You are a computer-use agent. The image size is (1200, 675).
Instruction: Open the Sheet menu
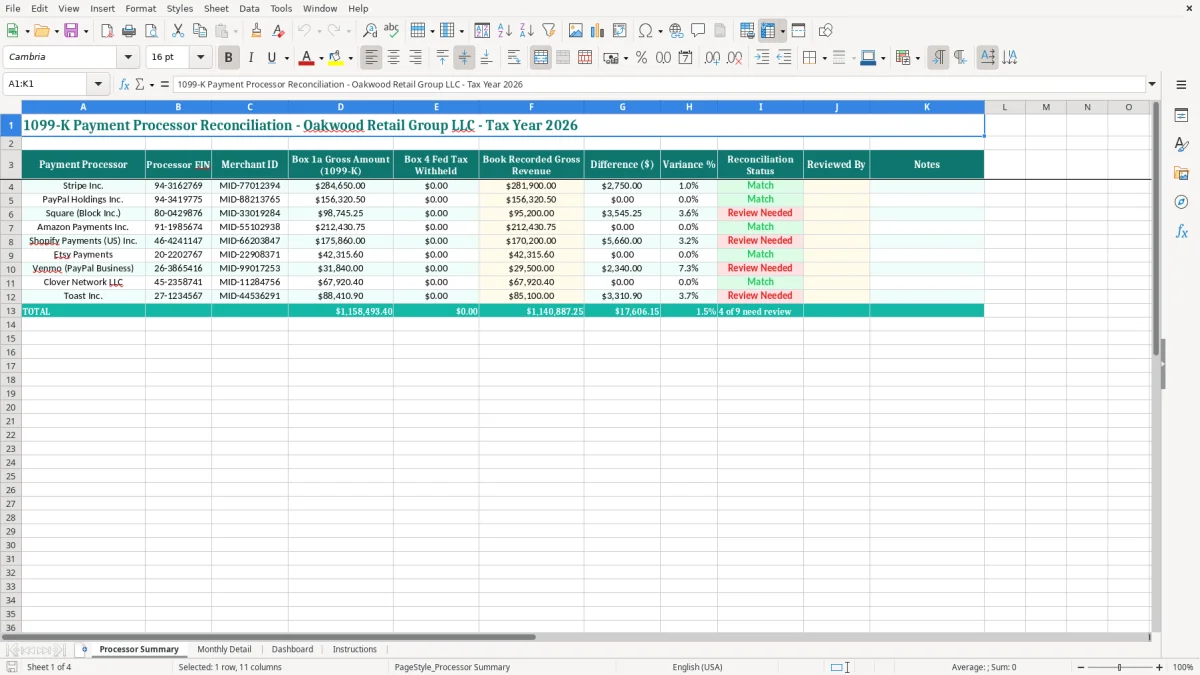[217, 8]
